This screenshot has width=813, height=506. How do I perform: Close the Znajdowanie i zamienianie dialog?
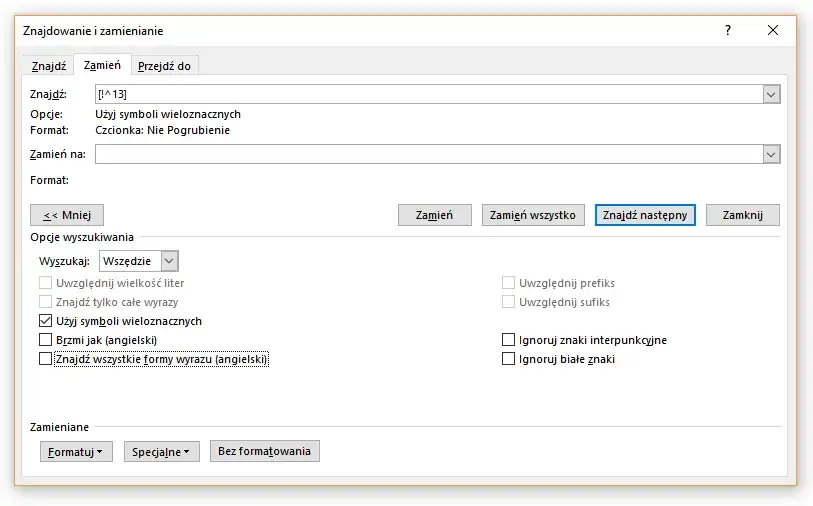772,31
